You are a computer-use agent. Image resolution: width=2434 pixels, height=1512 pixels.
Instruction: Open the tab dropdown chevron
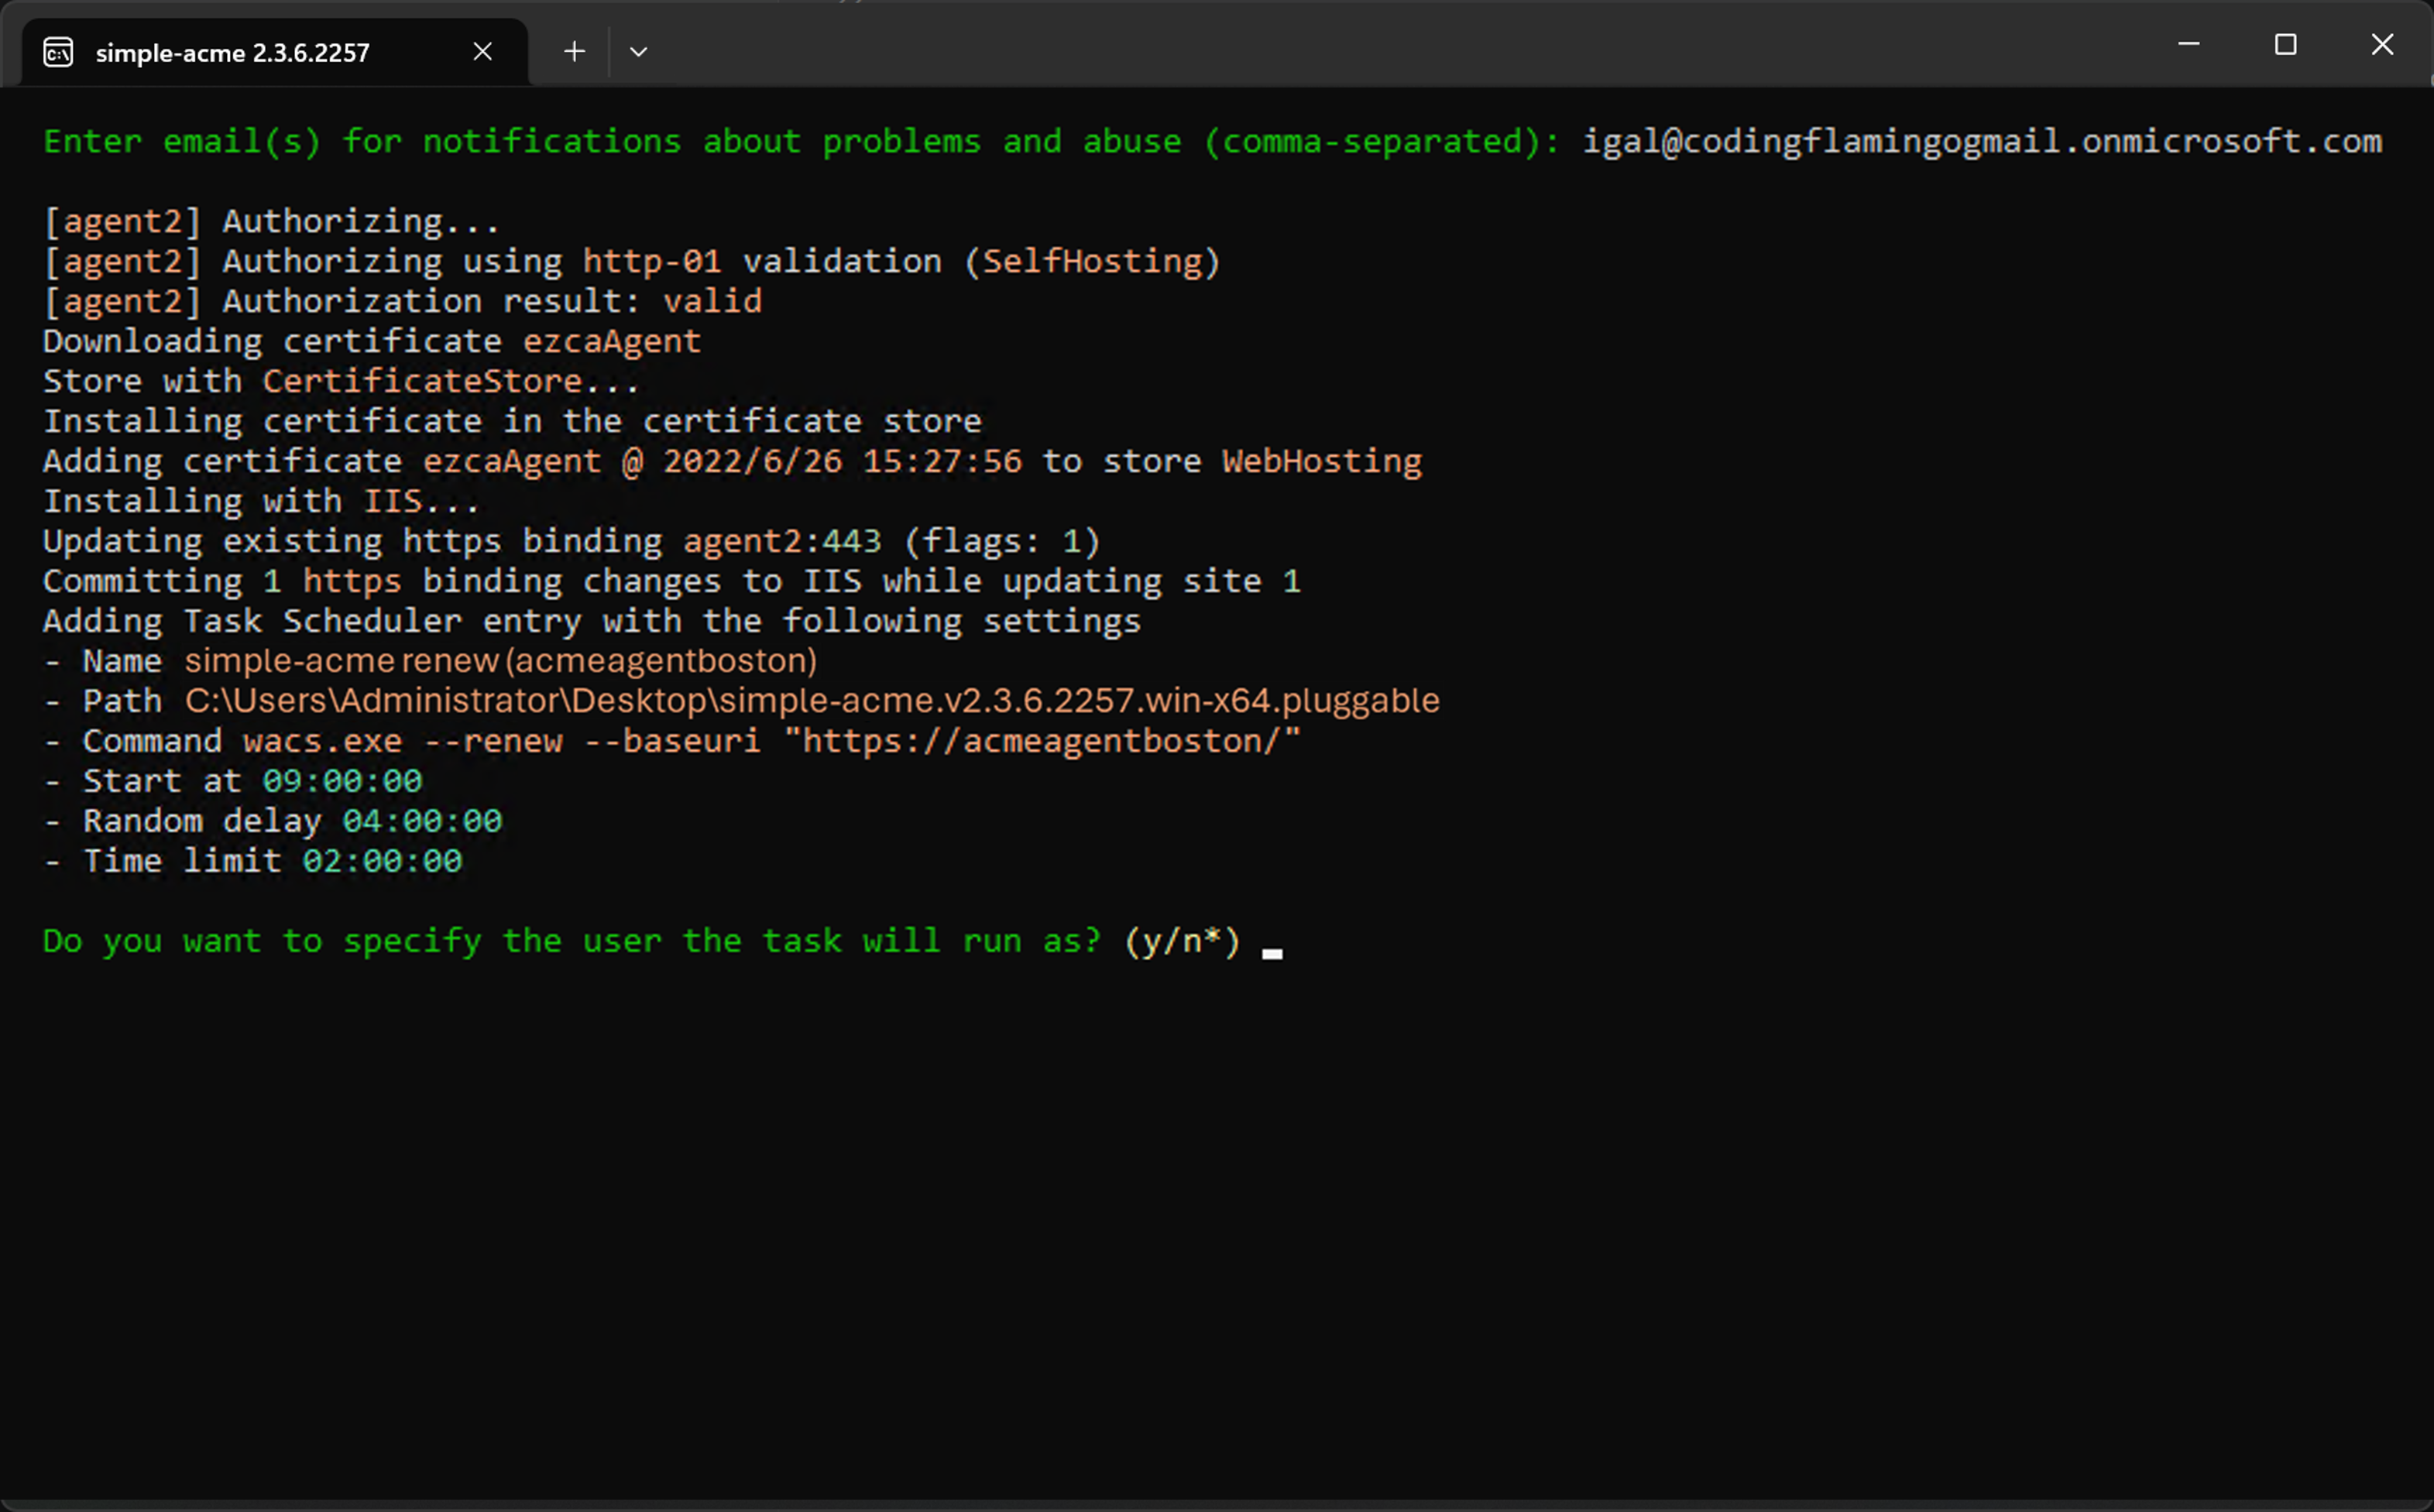coord(639,51)
